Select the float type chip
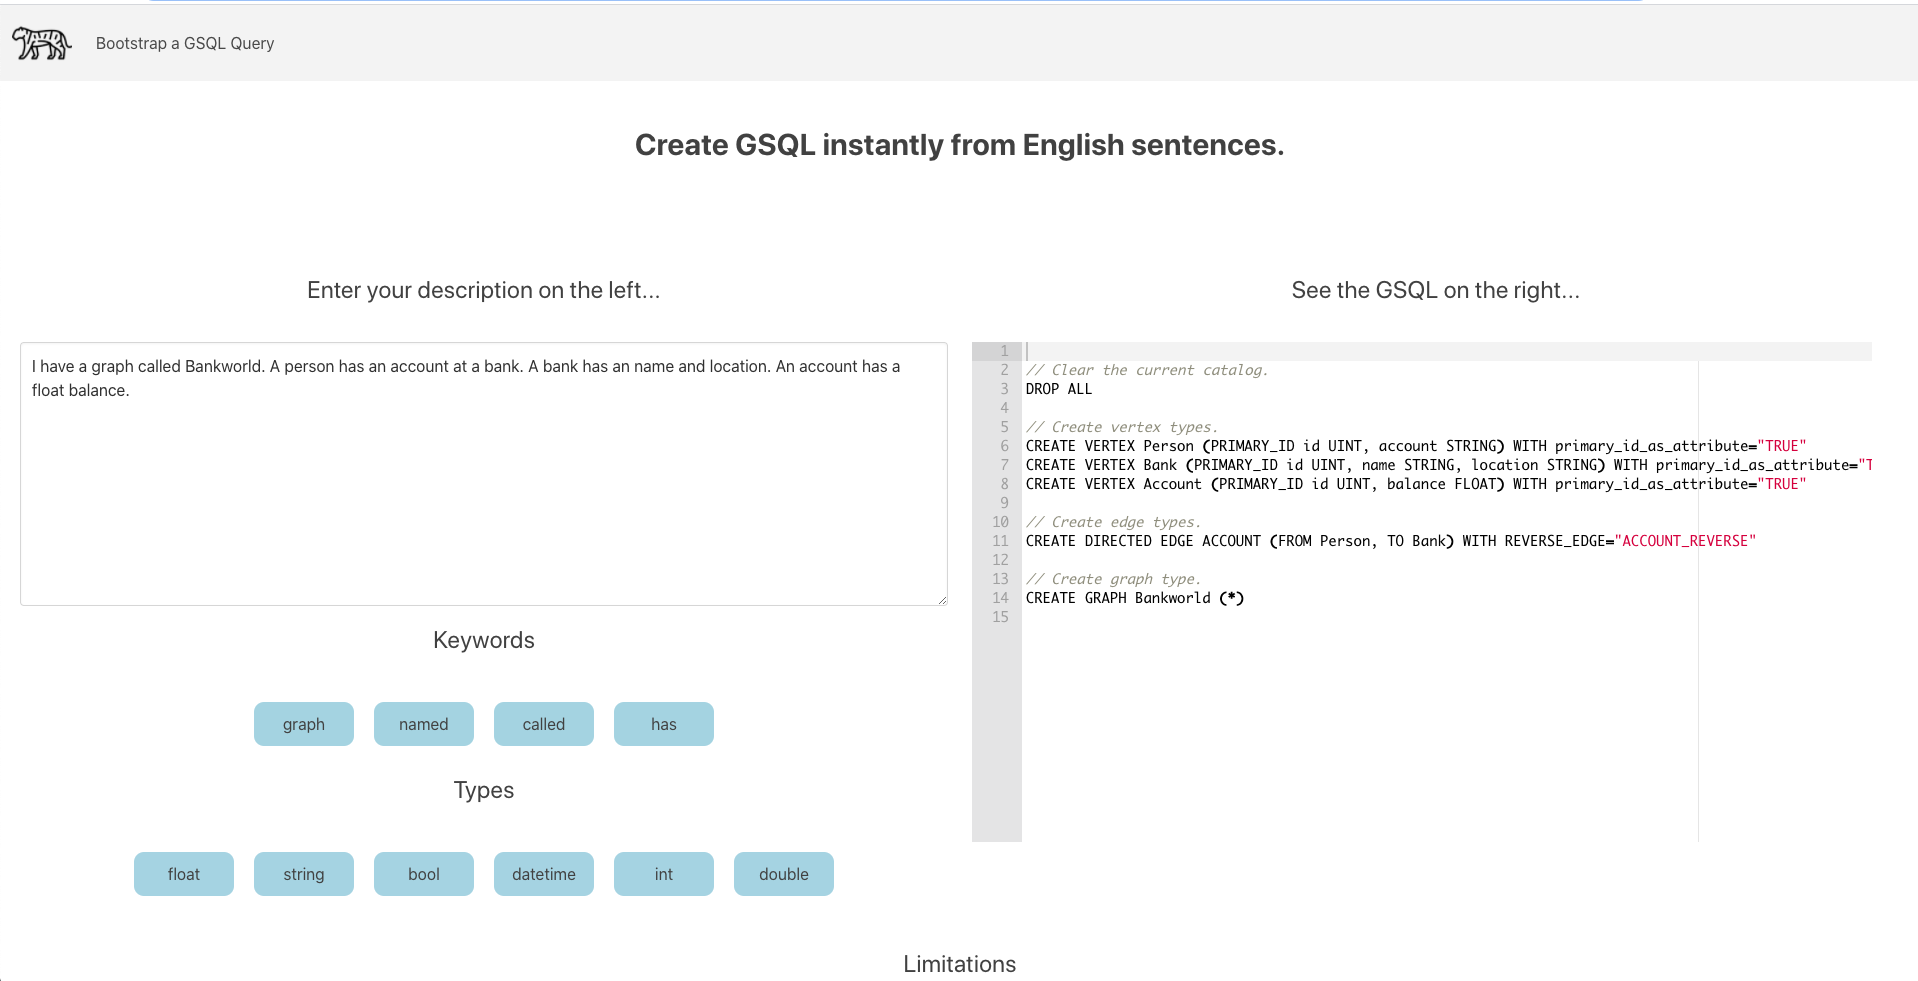 184,874
